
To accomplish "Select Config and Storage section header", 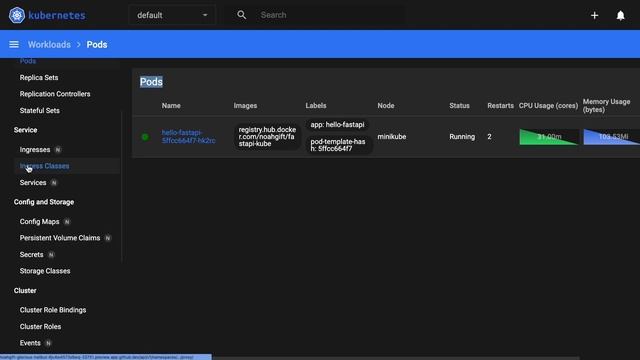I will point(44,202).
